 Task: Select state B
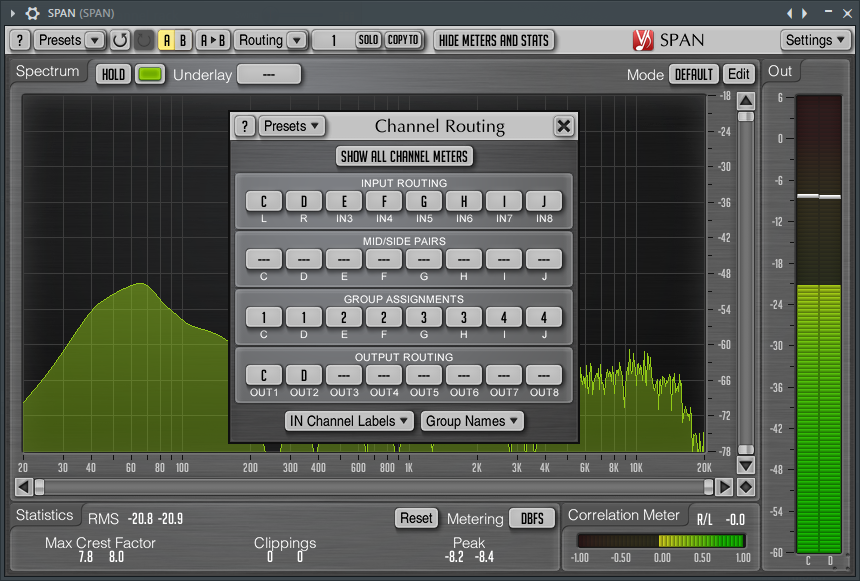coord(183,40)
